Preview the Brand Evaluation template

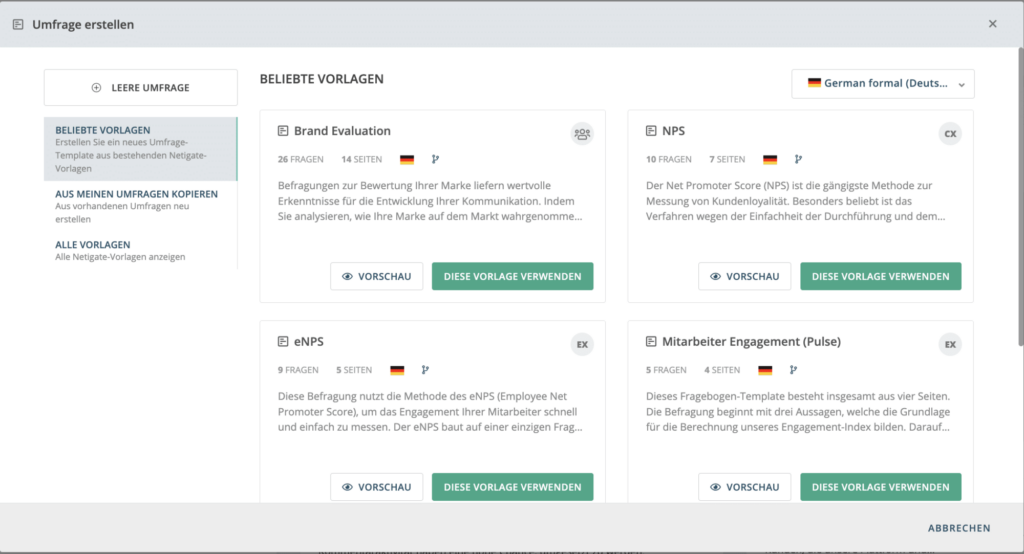(377, 276)
